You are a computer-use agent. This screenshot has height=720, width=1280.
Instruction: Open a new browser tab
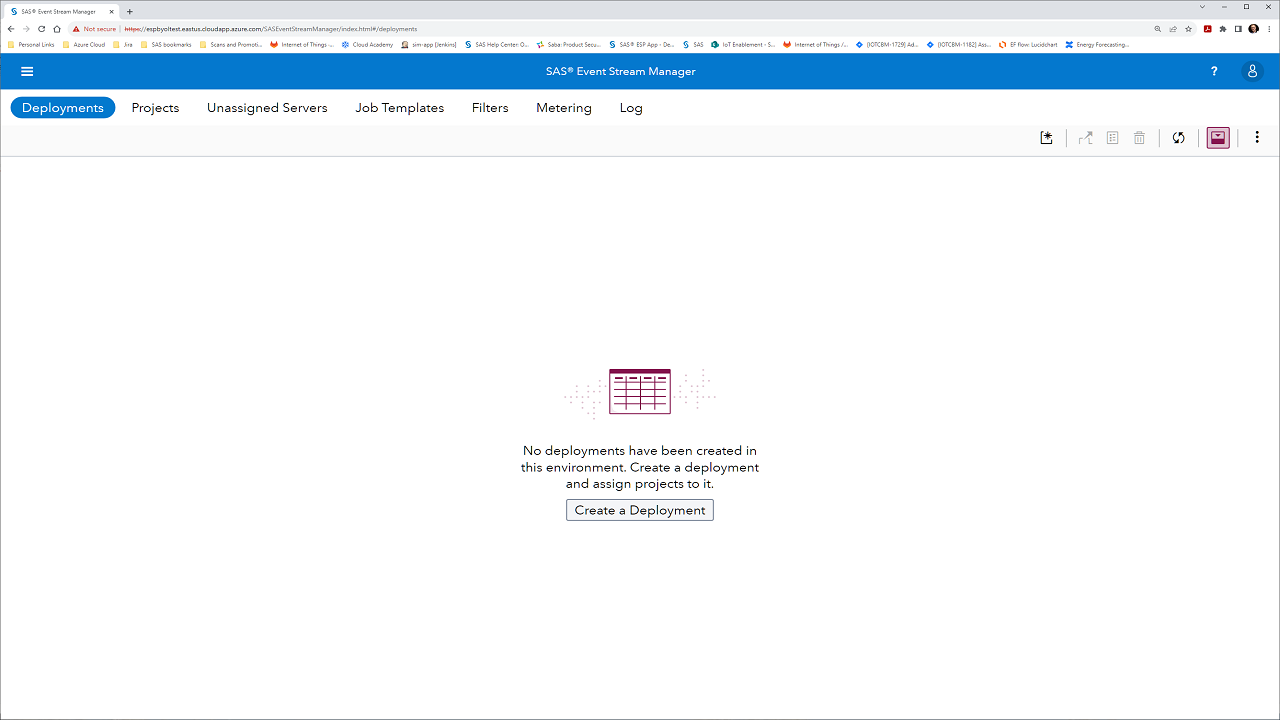[130, 11]
